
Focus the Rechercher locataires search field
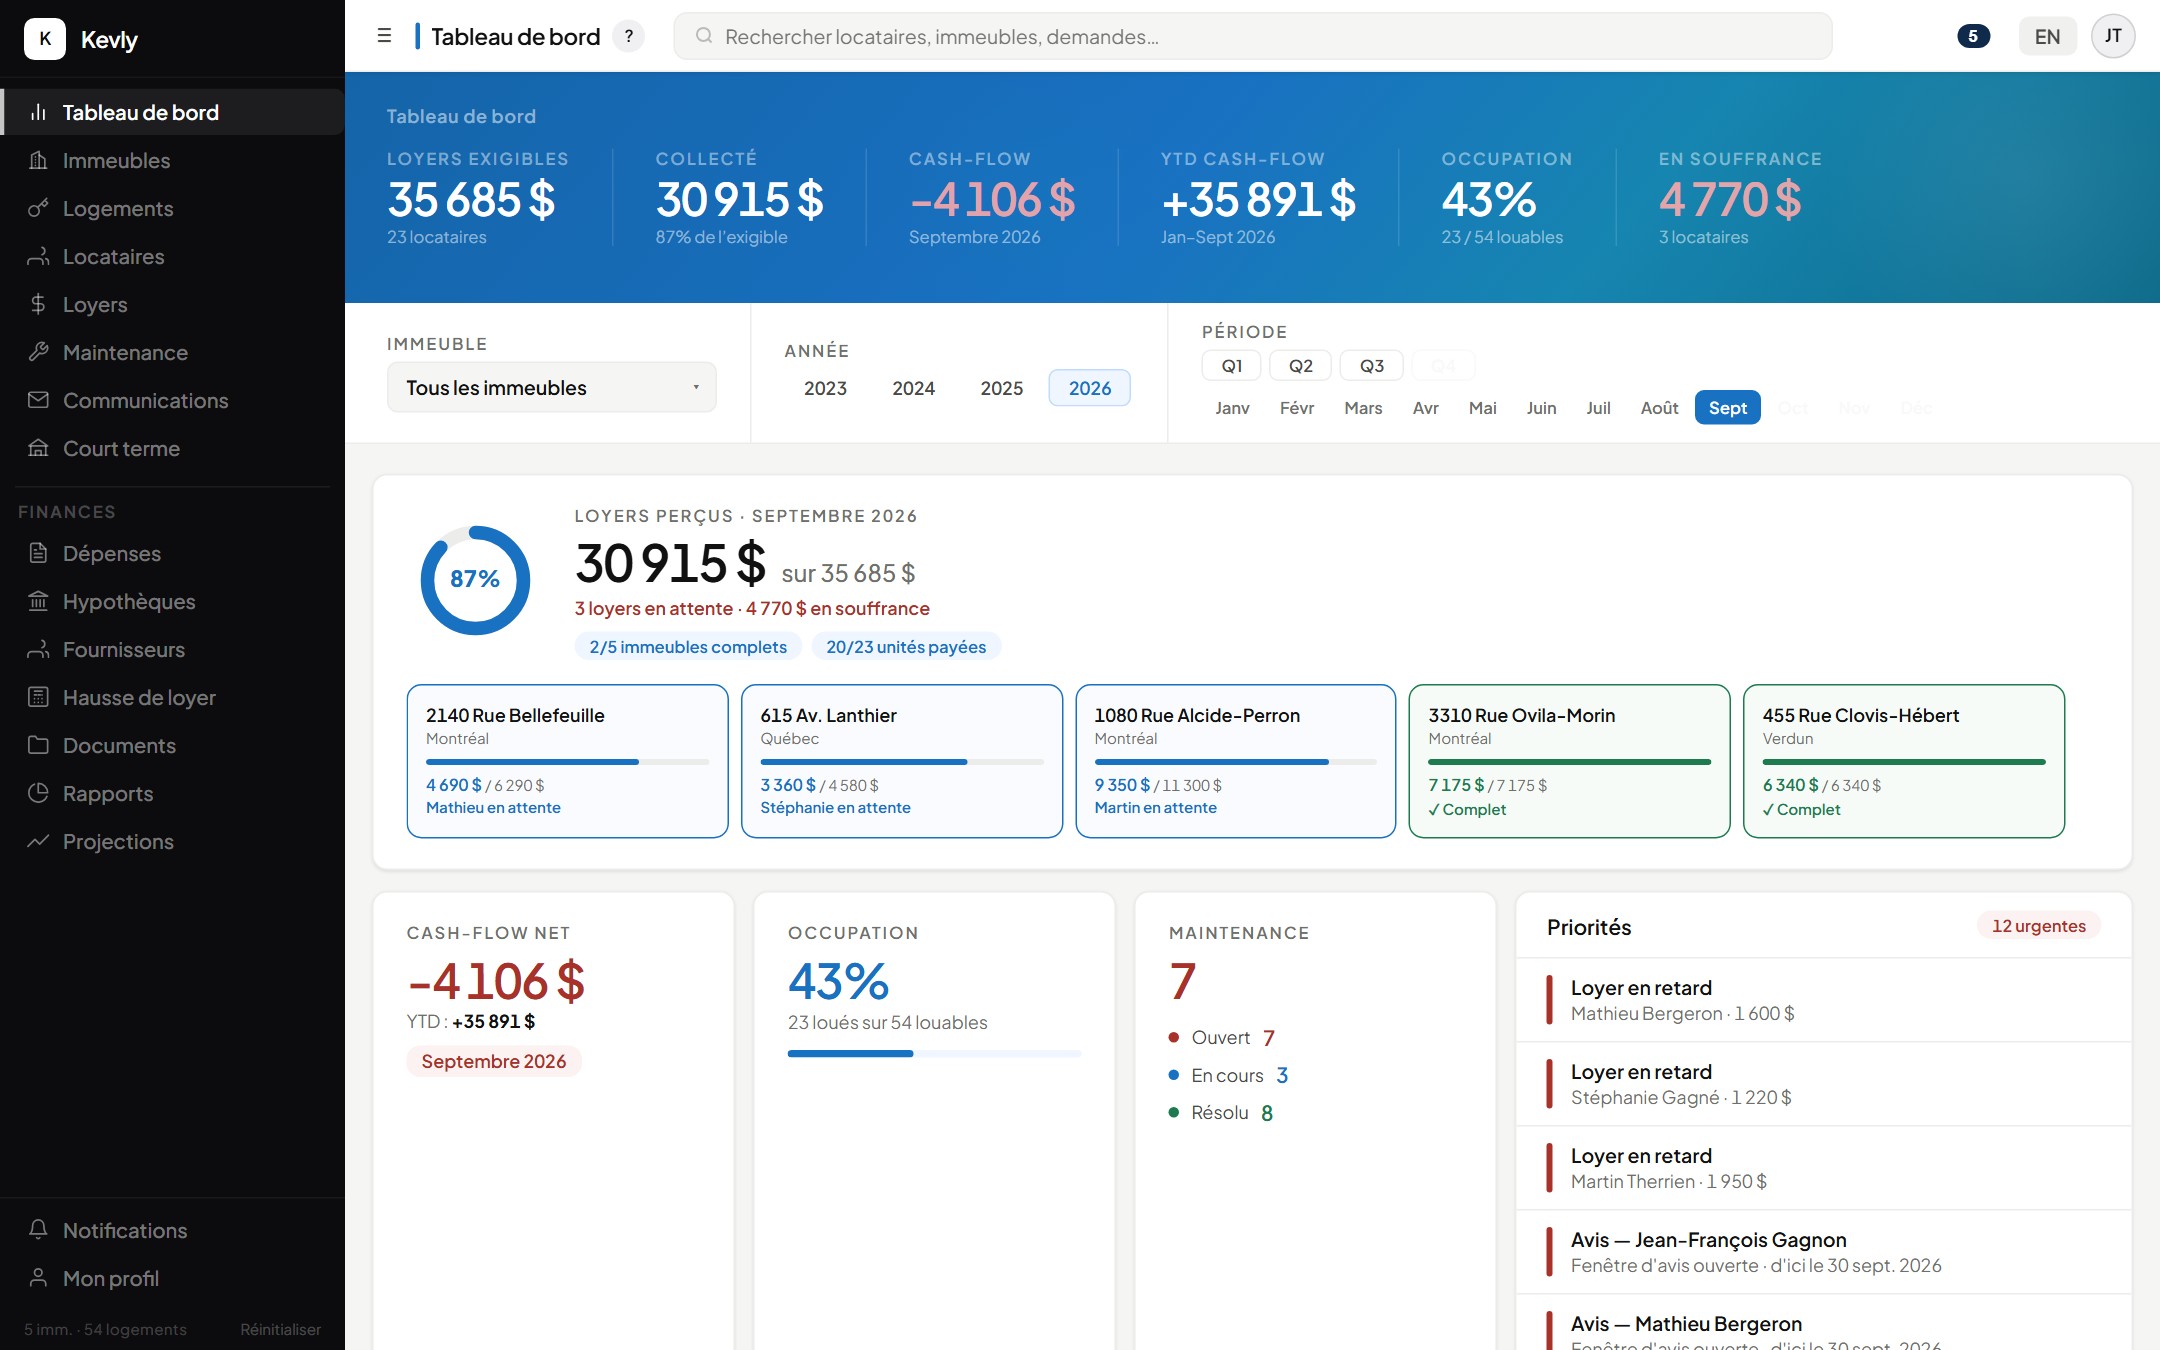pyautogui.click(x=1252, y=37)
